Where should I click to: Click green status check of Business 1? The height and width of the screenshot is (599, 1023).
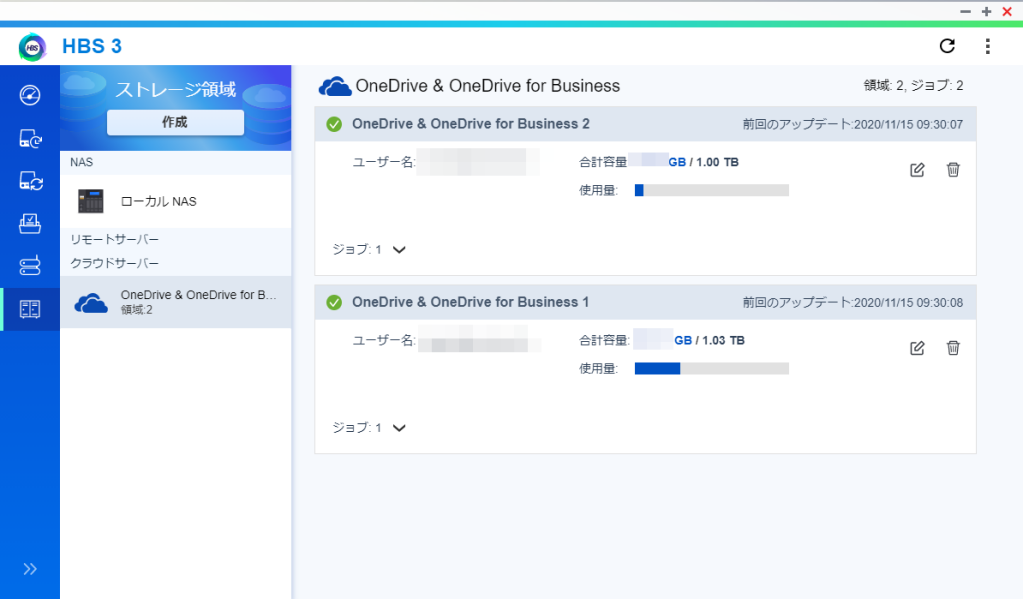click(x=334, y=302)
